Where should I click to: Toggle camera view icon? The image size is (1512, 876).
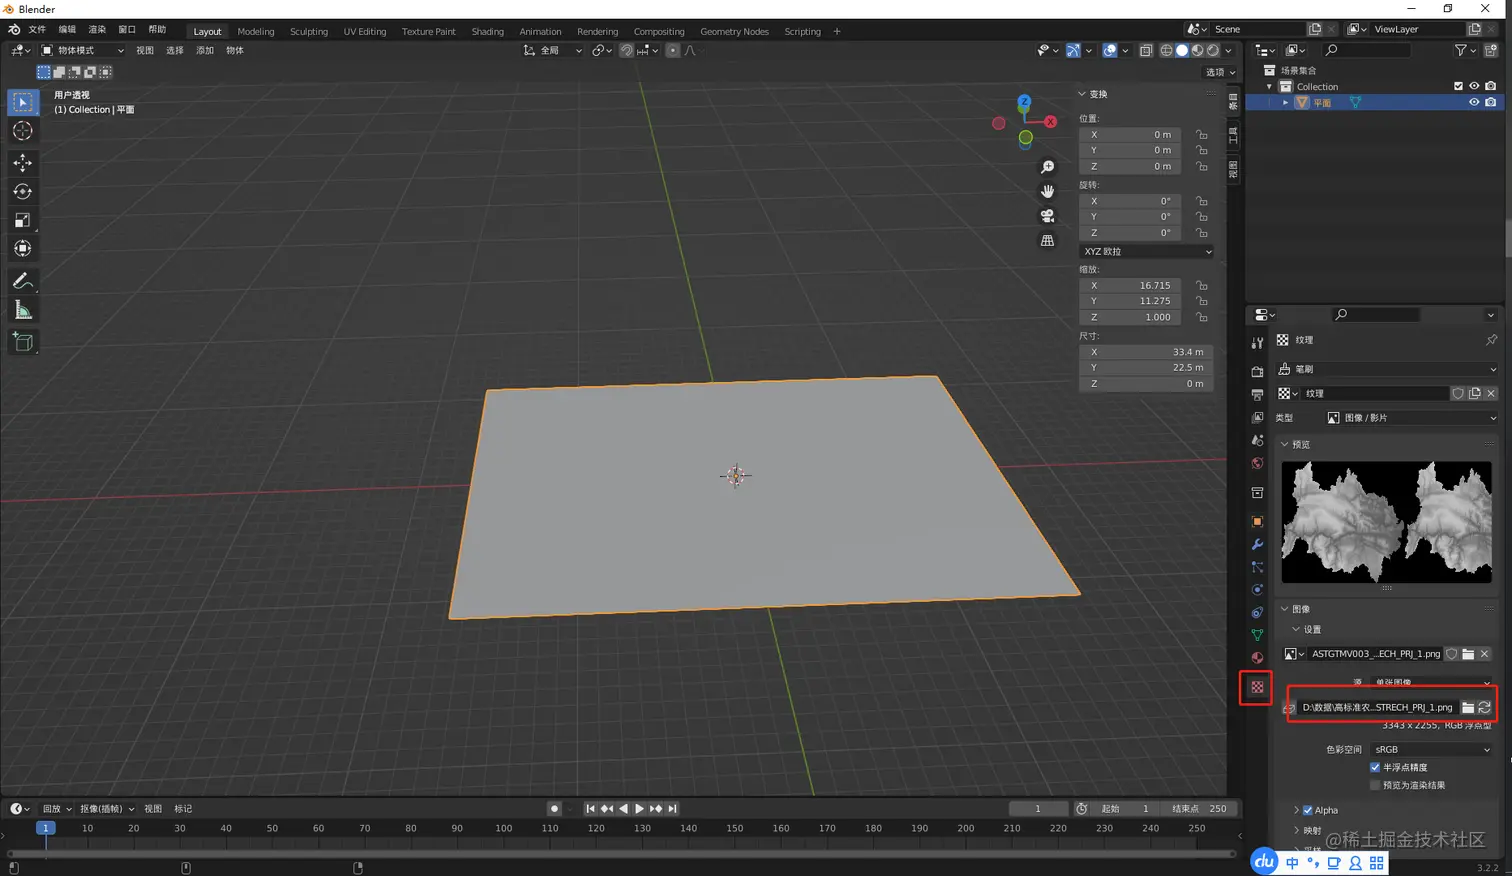[1047, 216]
